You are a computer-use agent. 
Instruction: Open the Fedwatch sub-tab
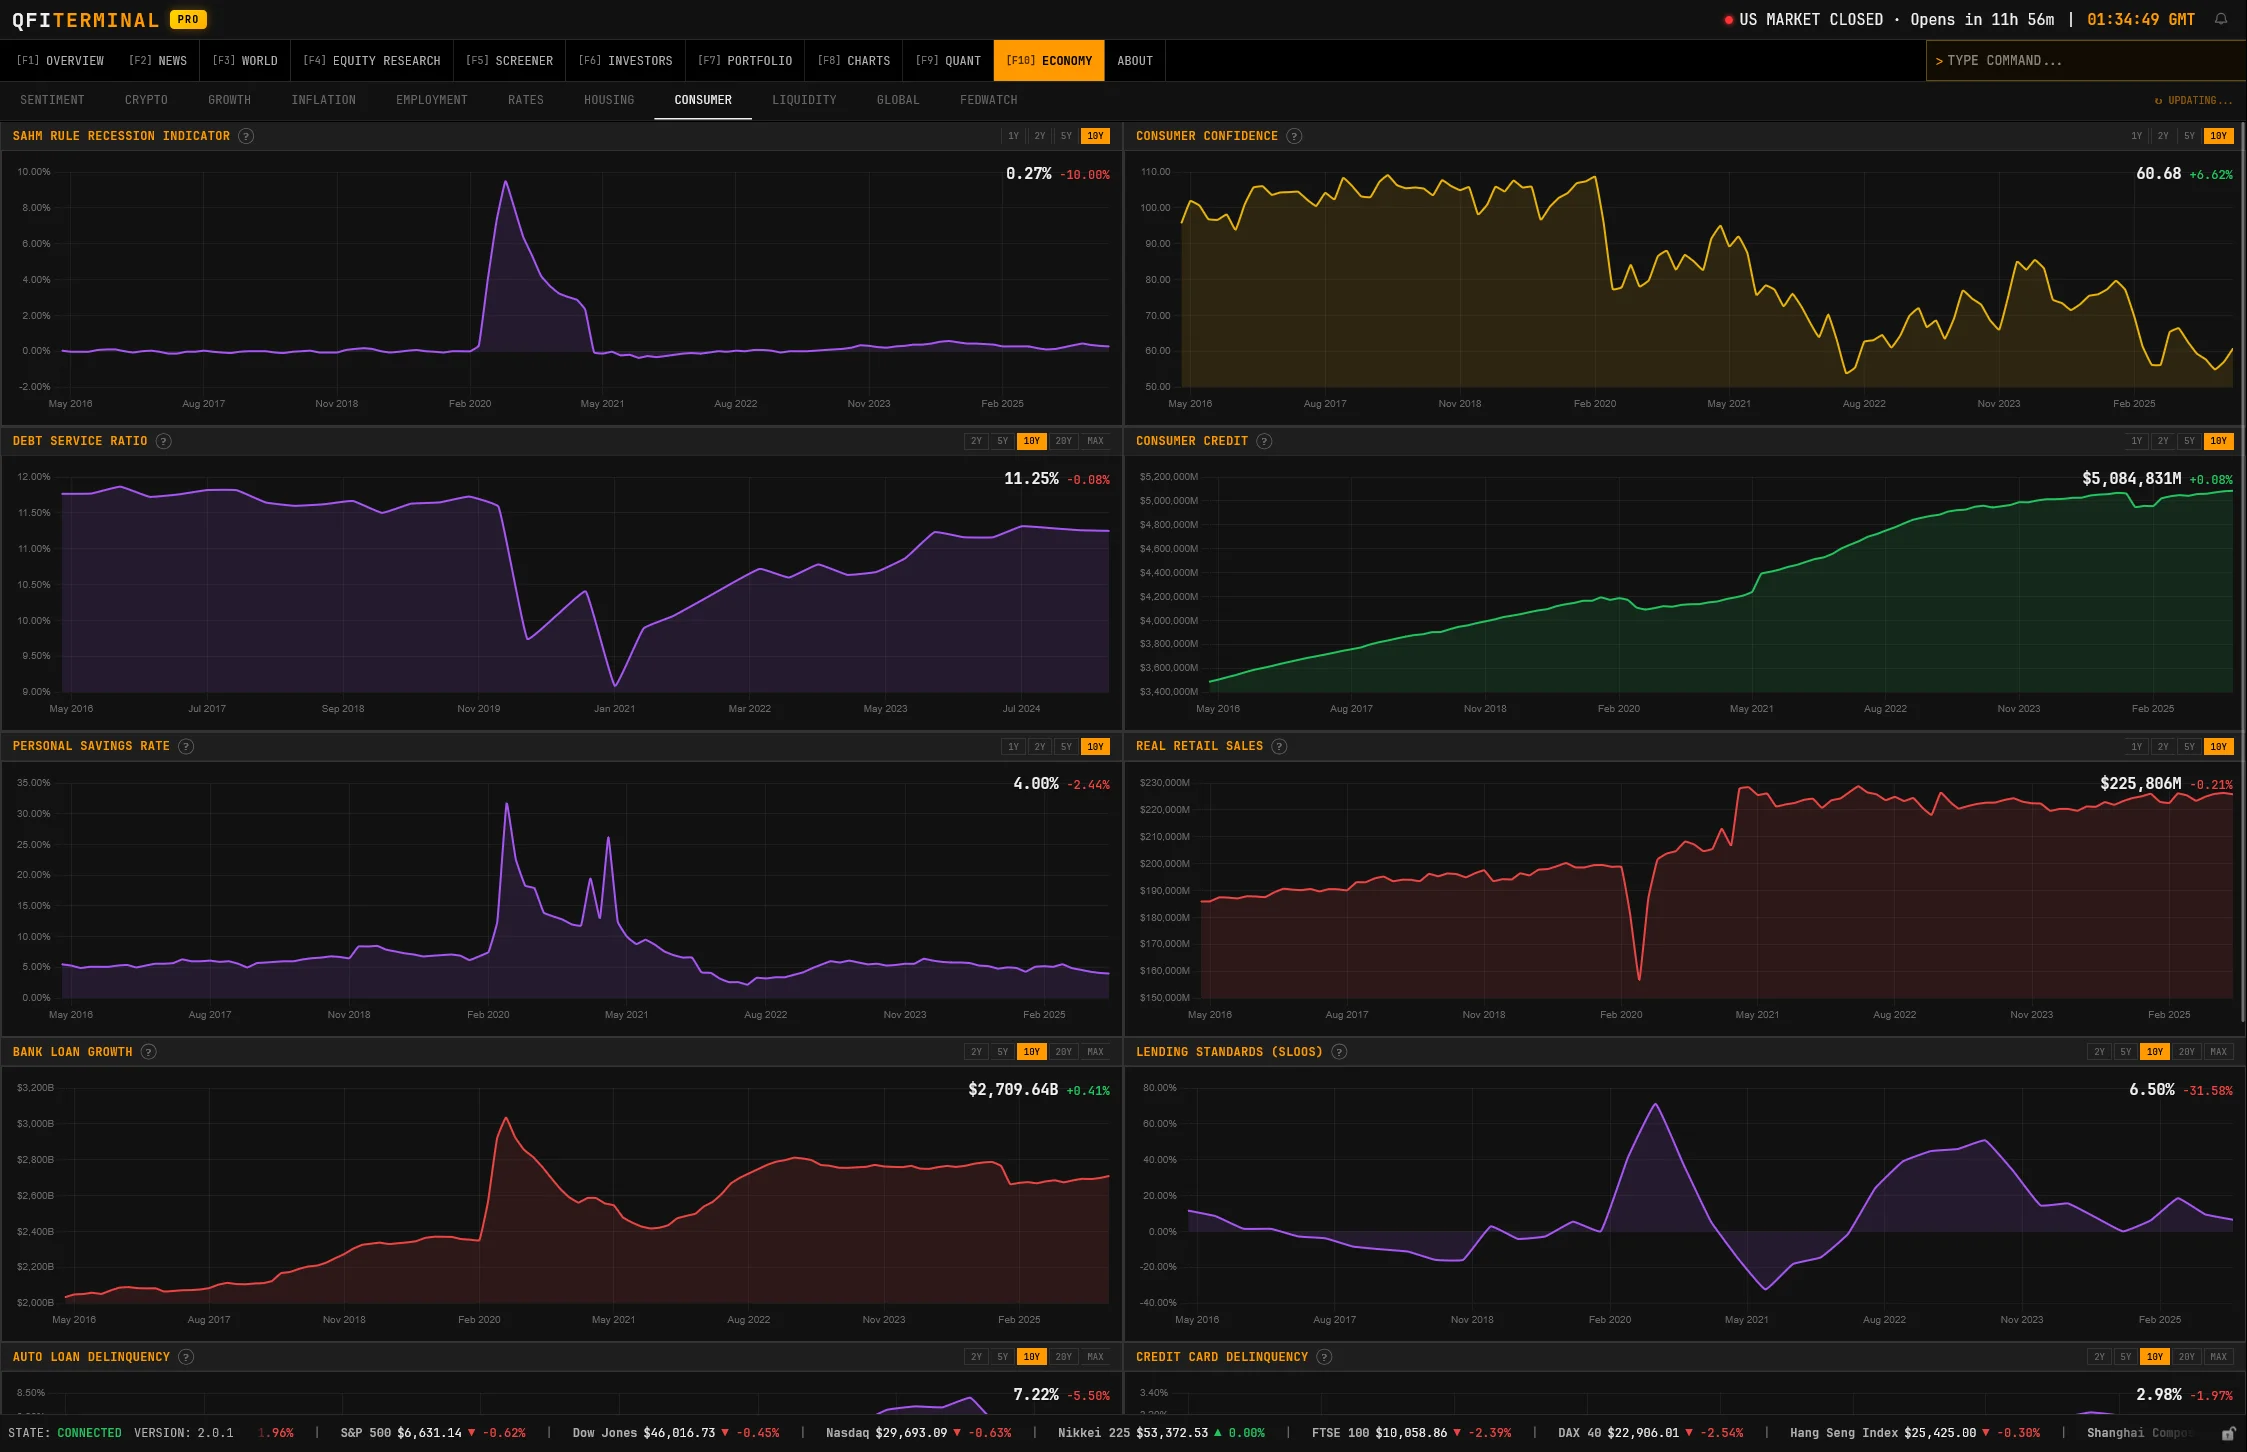point(988,100)
